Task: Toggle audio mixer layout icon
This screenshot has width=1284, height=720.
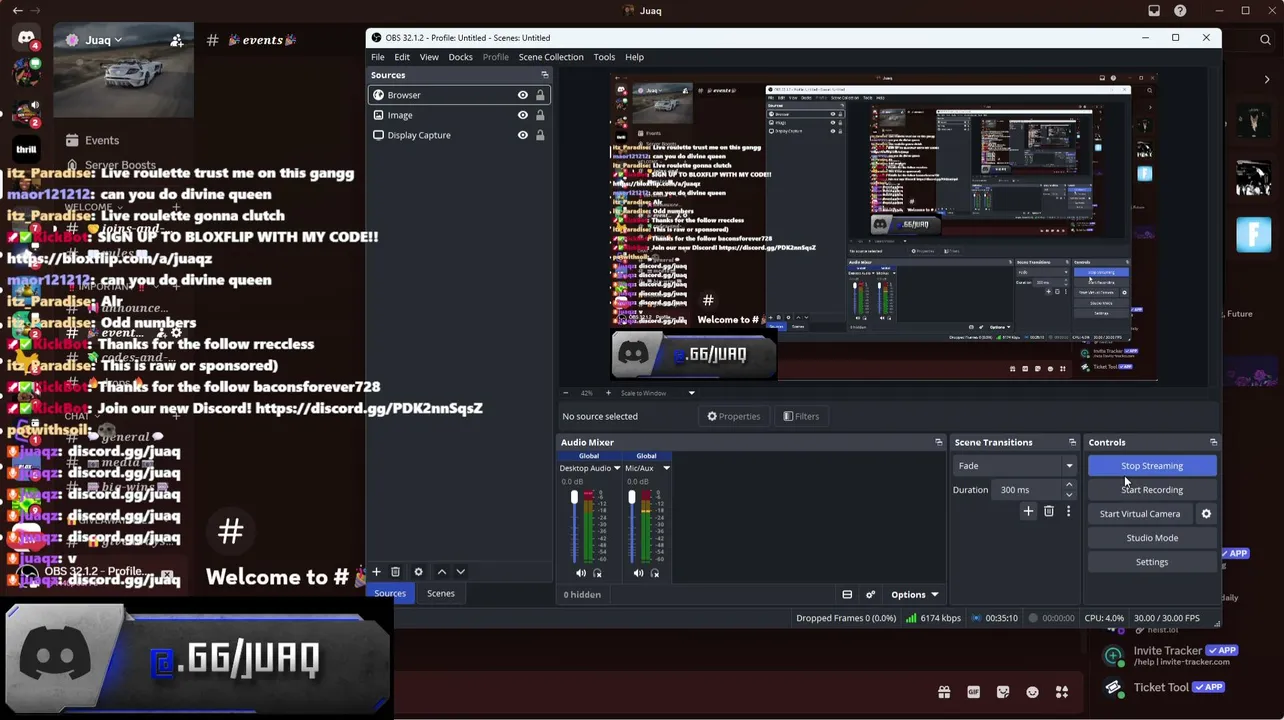Action: [x=847, y=595]
